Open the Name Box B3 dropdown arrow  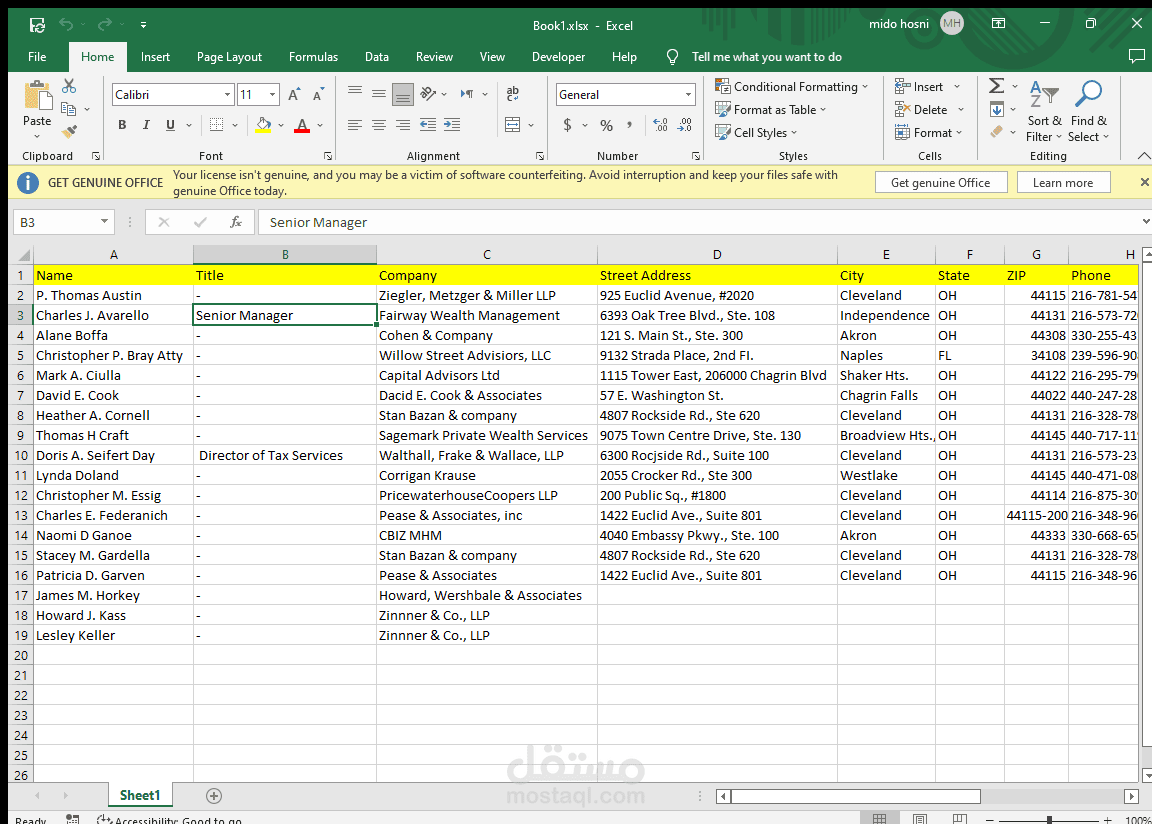pos(104,221)
